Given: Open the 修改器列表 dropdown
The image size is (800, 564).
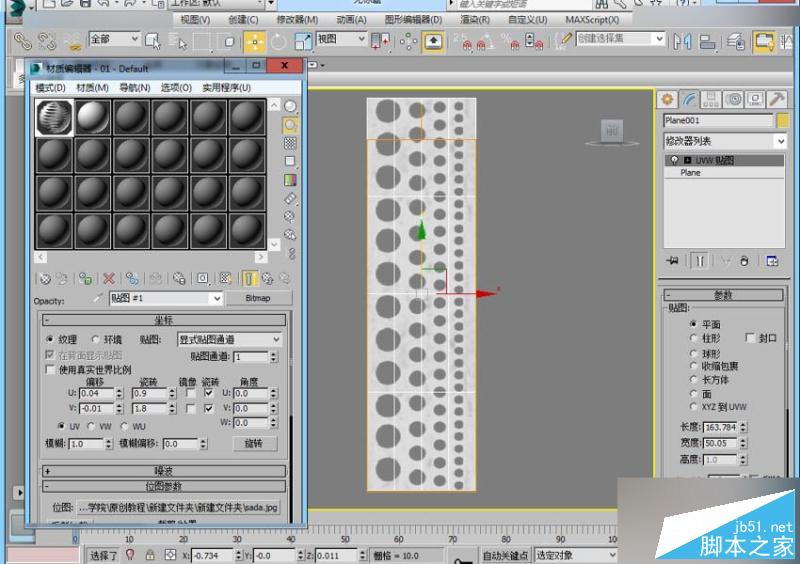Looking at the screenshot, I should (724, 141).
